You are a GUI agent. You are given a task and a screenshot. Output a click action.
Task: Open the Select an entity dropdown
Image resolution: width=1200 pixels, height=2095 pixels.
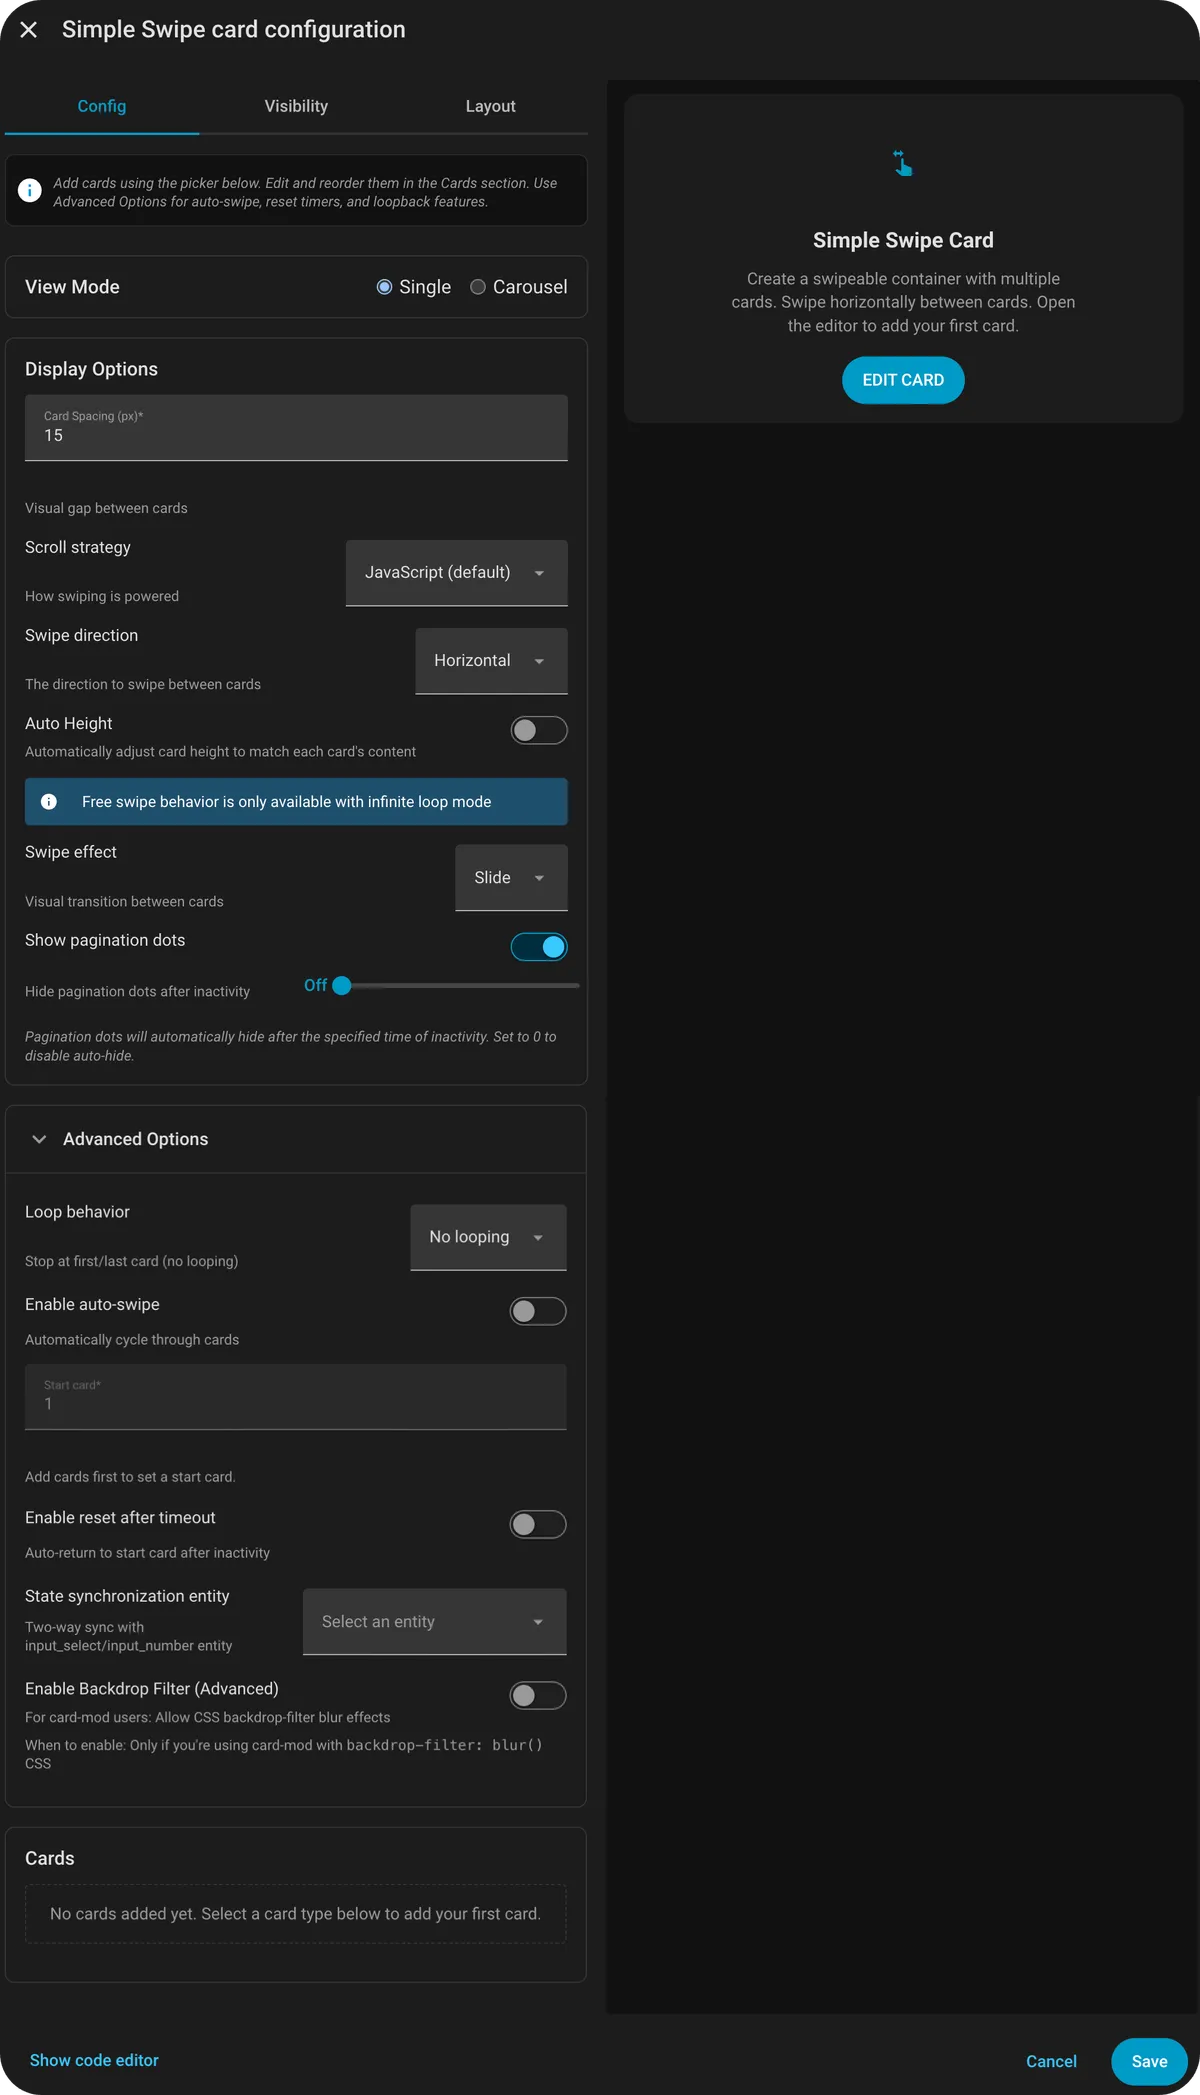435,1622
